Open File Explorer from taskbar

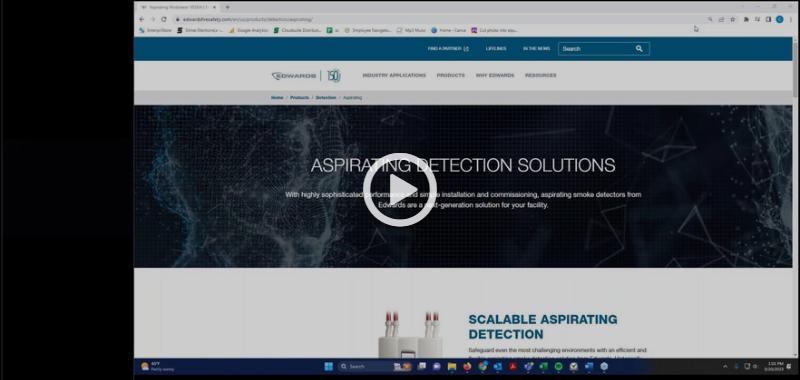pos(452,366)
